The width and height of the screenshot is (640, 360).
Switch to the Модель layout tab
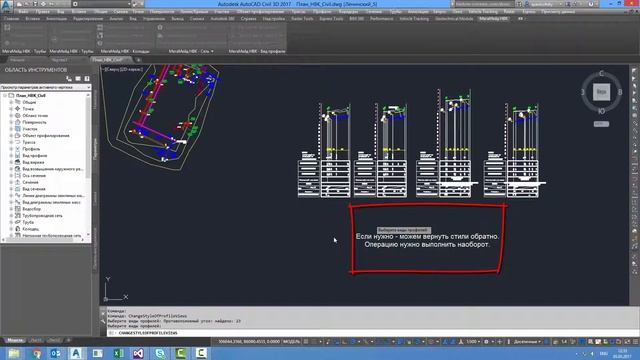[15, 340]
